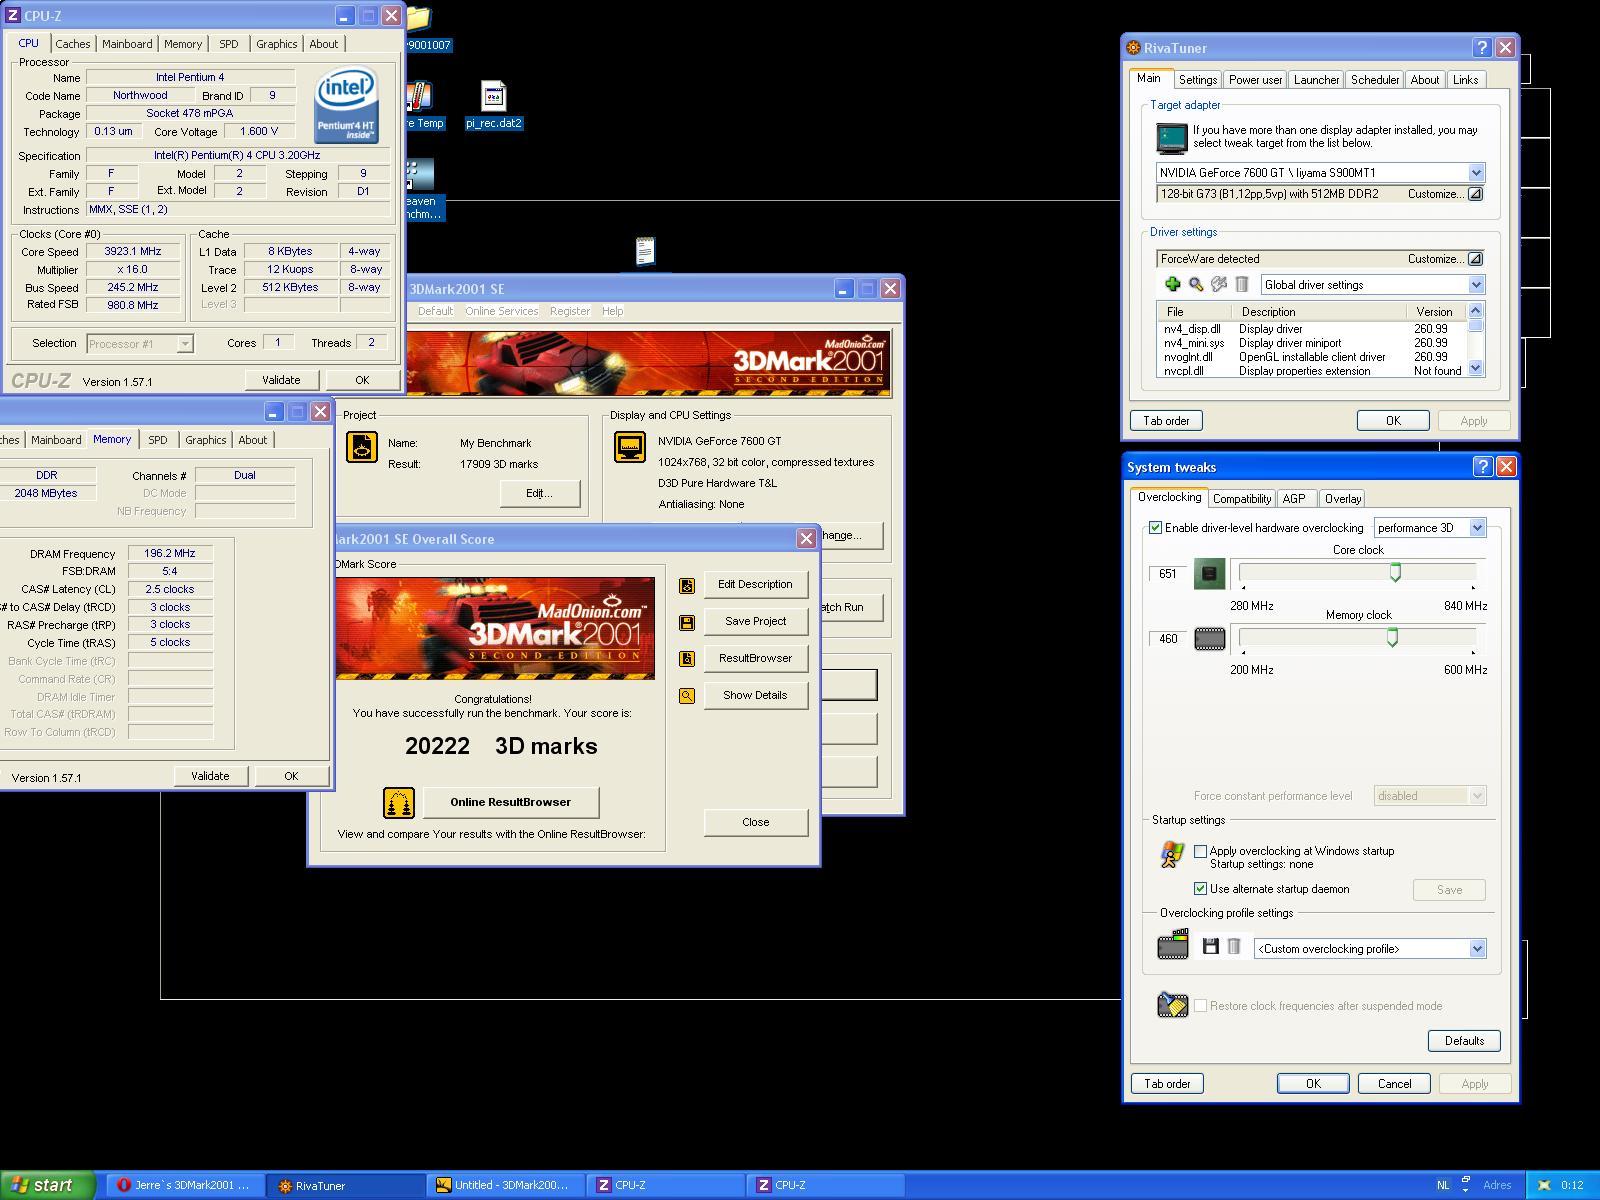Click the memory chip icon next to Memory clock

[x=1209, y=639]
